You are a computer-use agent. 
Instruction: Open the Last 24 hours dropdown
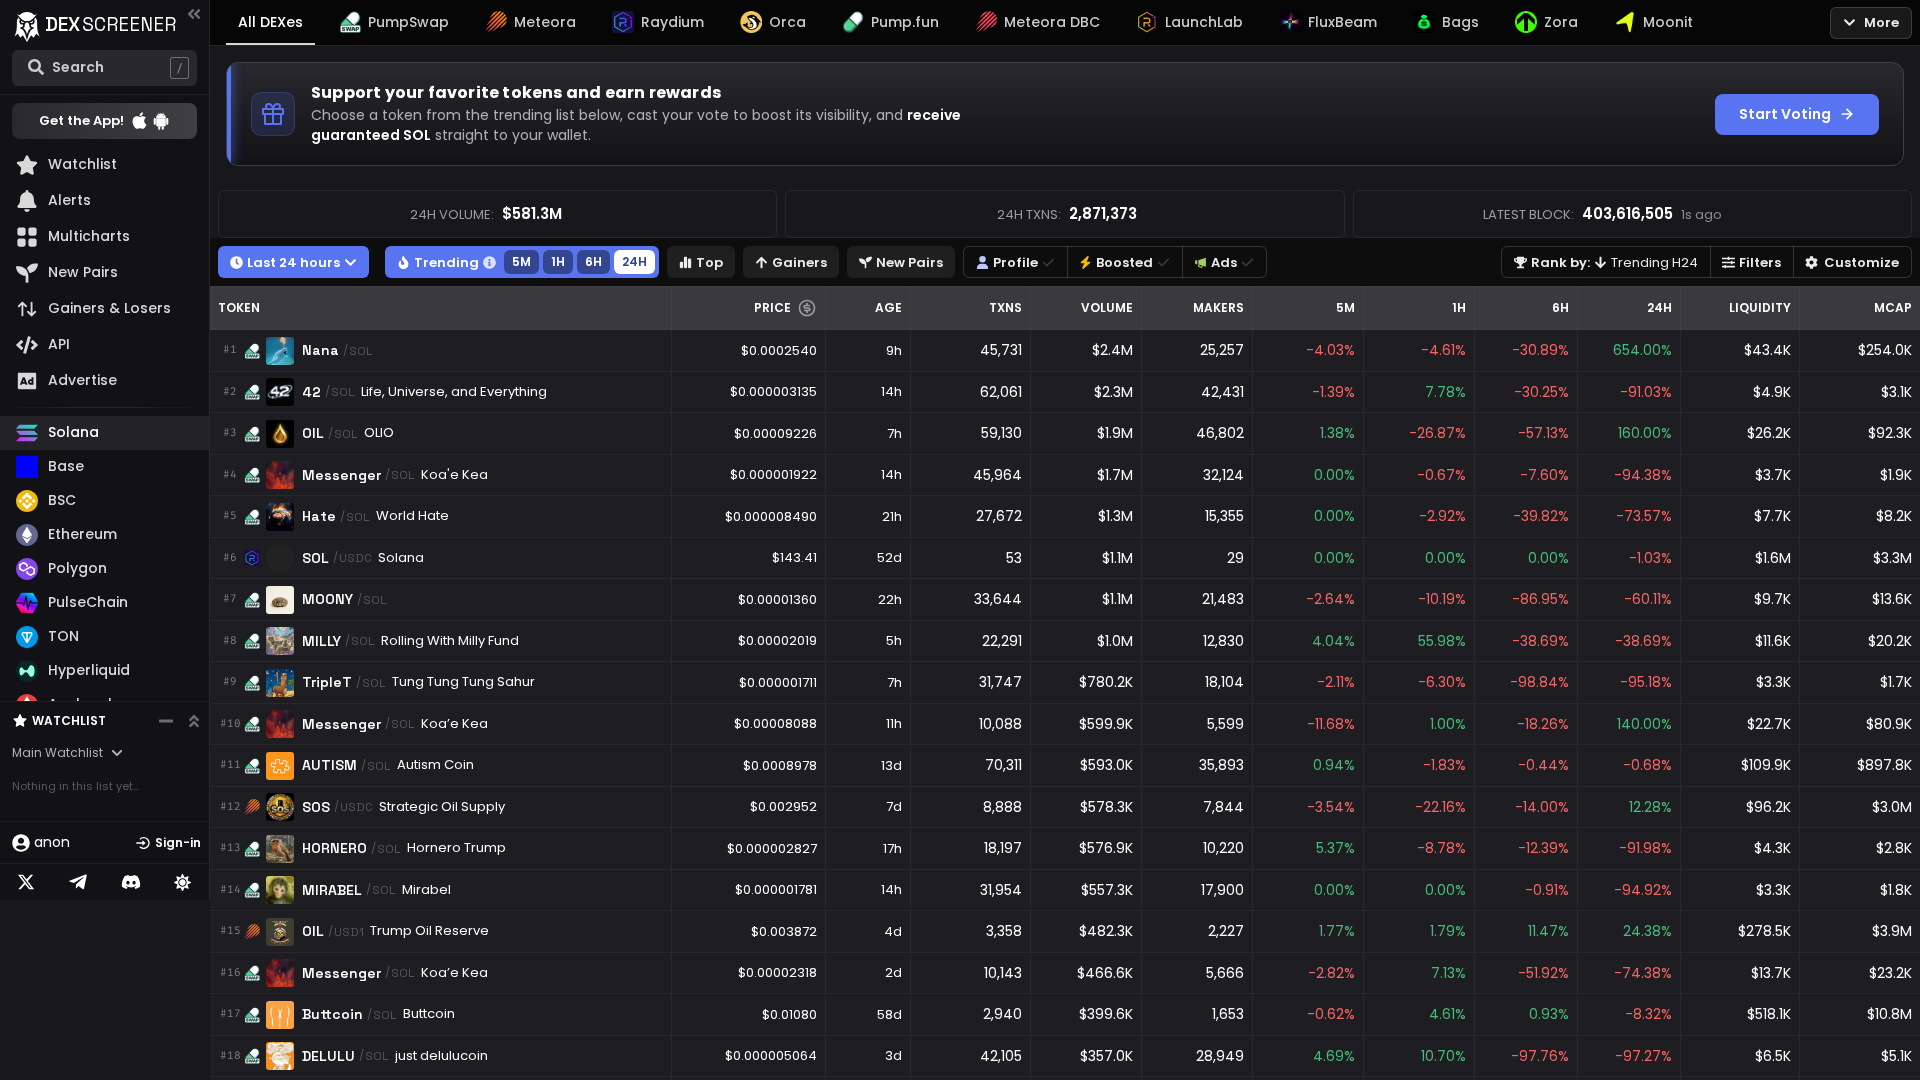pyautogui.click(x=293, y=262)
